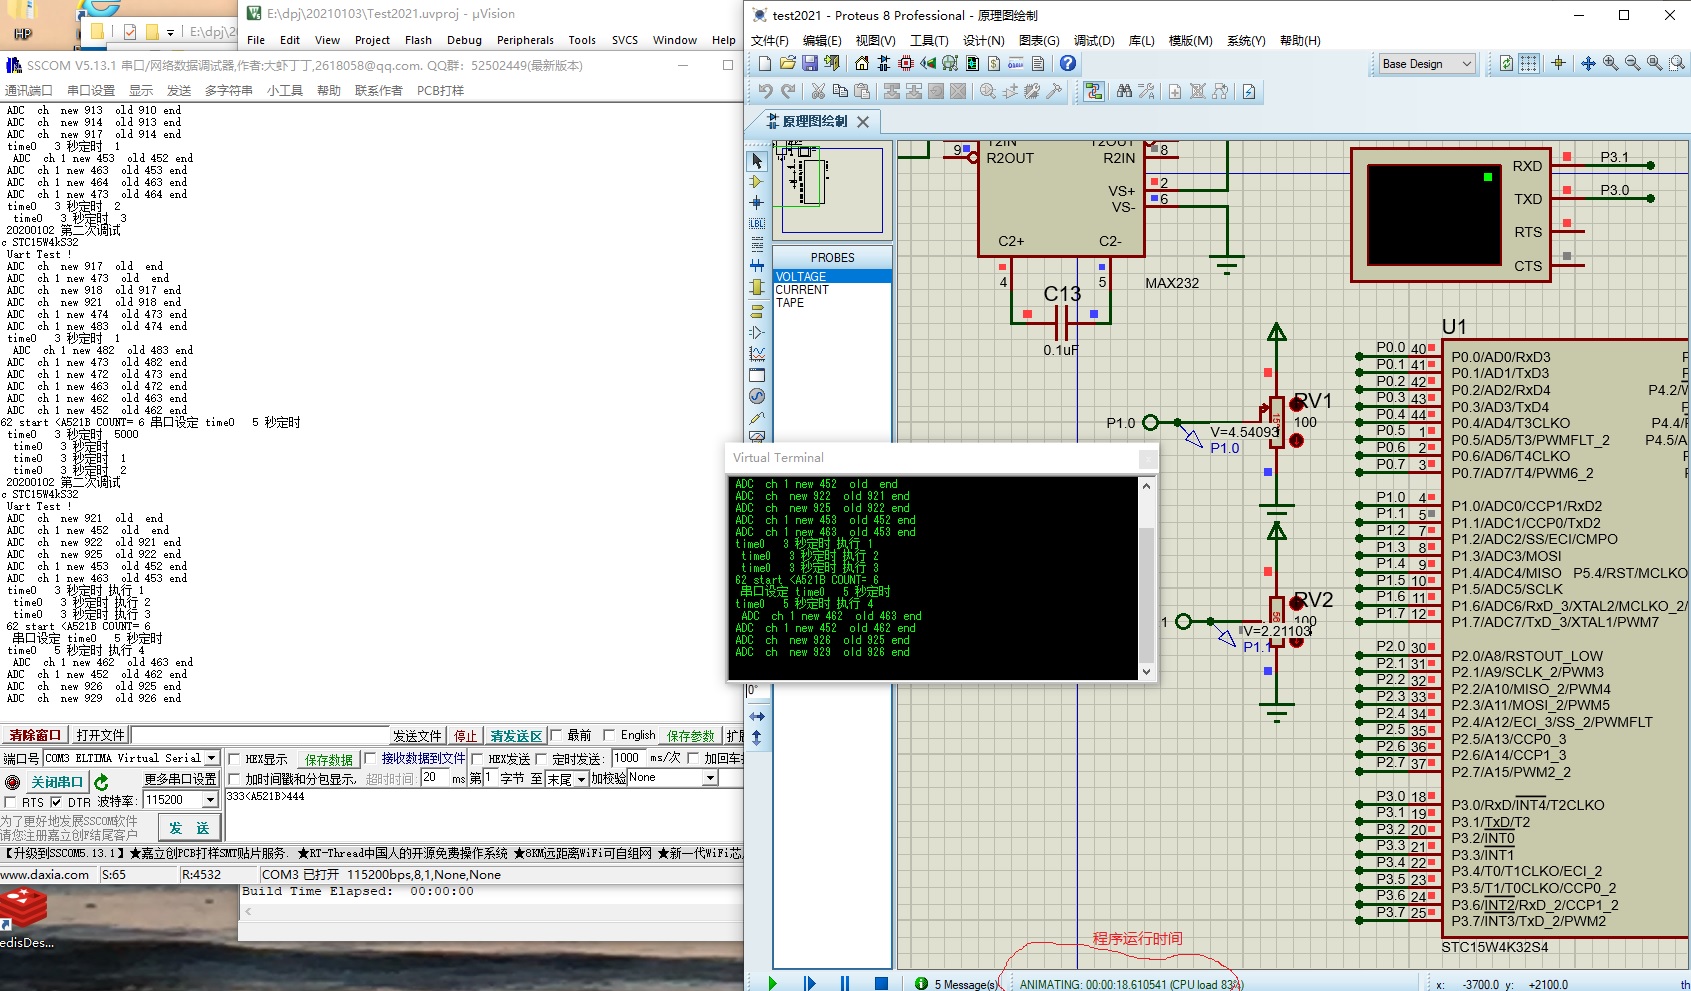Center view with the pan cross icon
This screenshot has height=991, width=1691.
point(1588,63)
